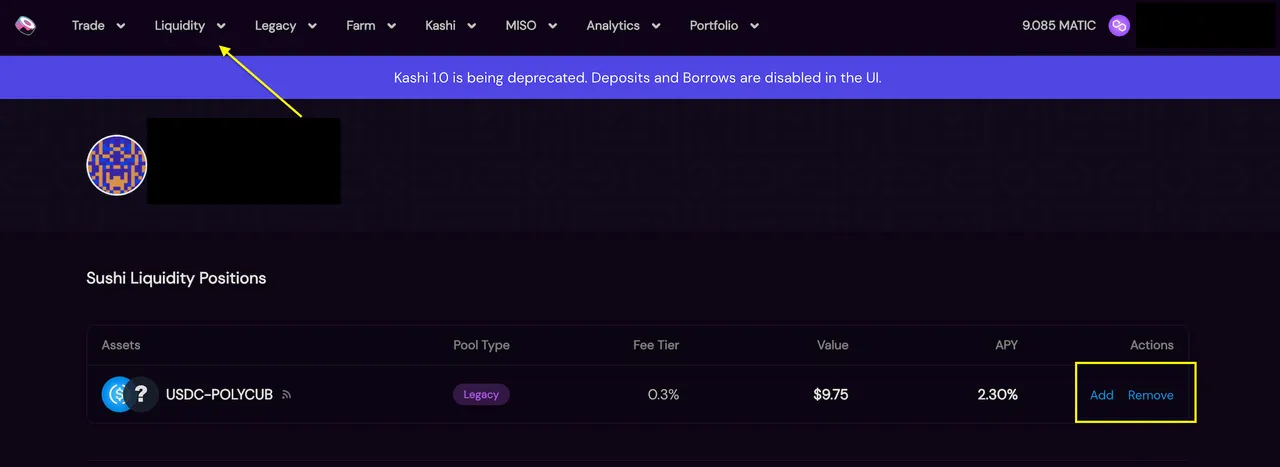
Task: Click the USDC-POLYCUB pair name
Action: 219,395
